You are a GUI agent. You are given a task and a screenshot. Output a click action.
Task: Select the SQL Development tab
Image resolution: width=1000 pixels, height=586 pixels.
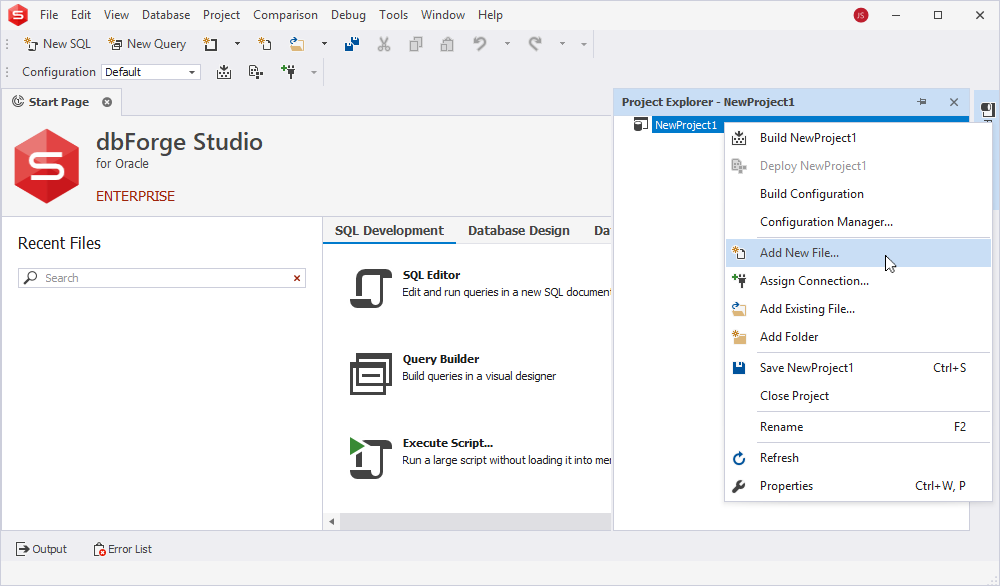(389, 231)
